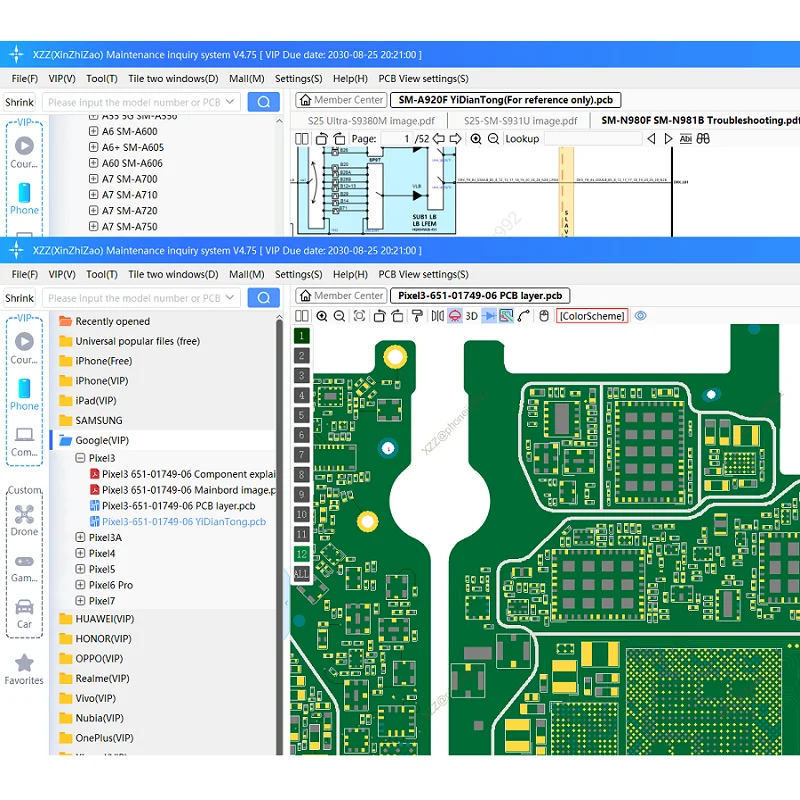Open the Settings(S) menu
This screenshot has width=800, height=800.
tap(298, 274)
